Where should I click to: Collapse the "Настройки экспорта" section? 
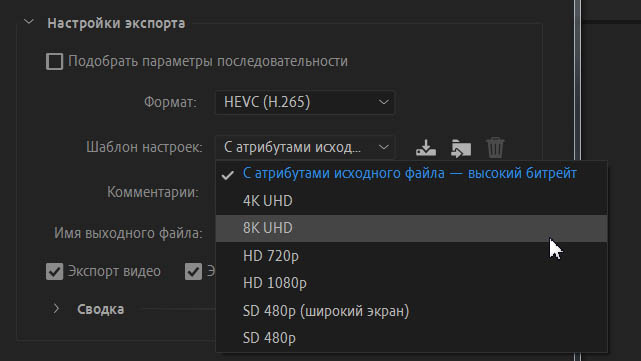(29, 22)
